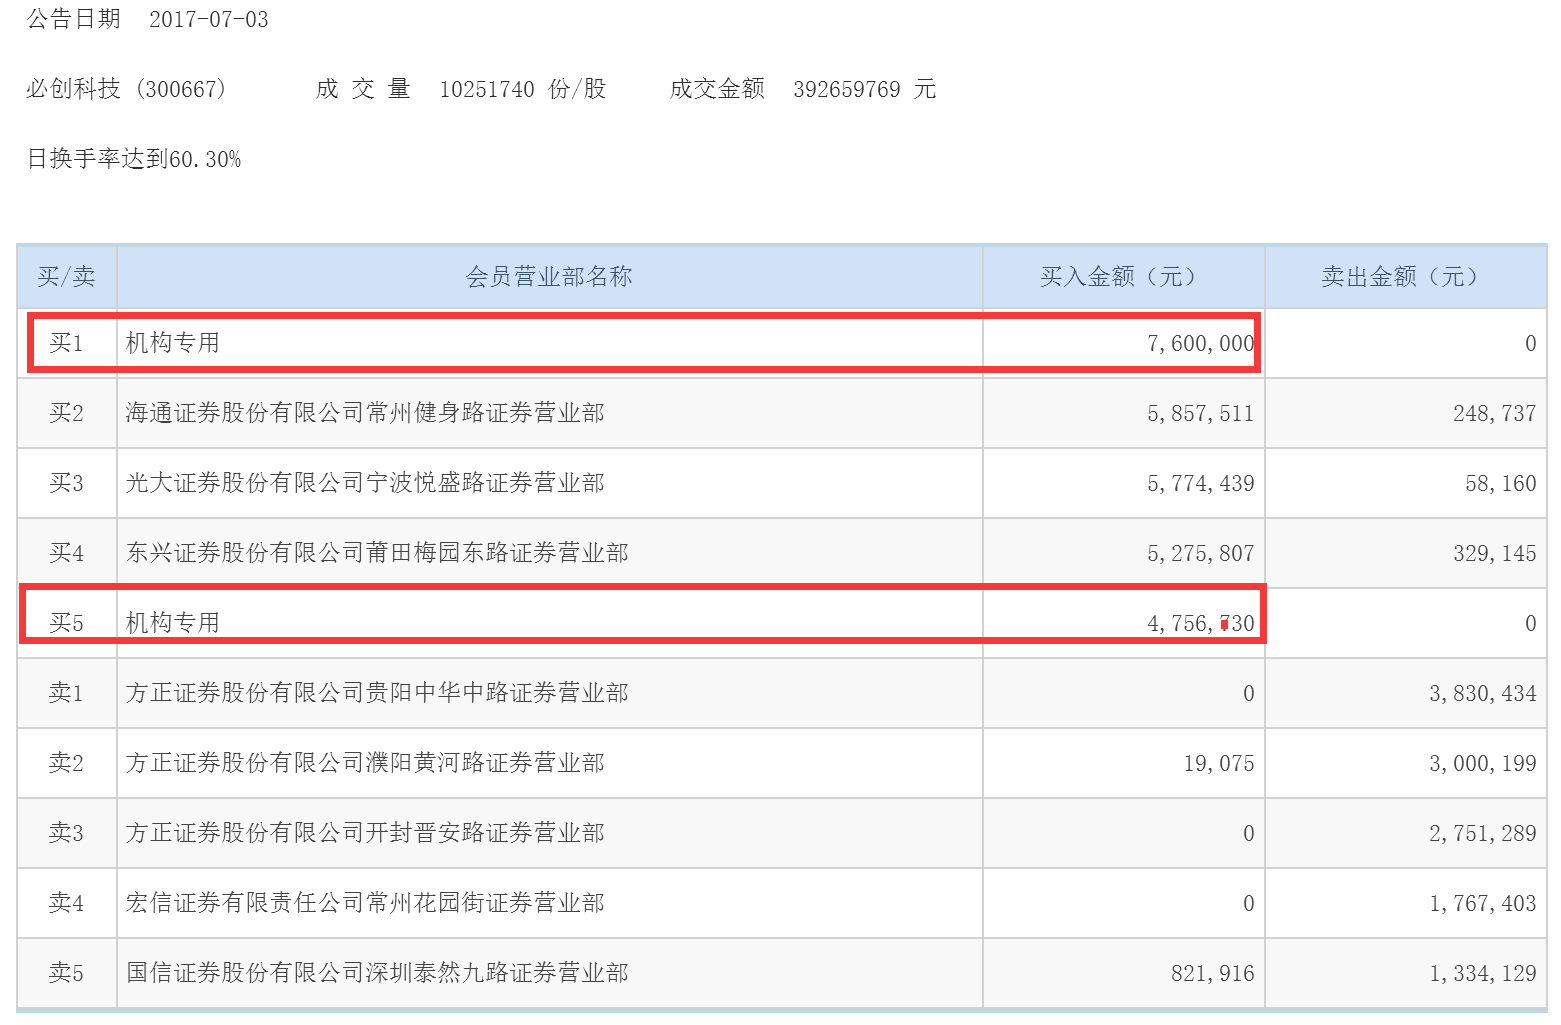The width and height of the screenshot is (1561, 1025).
Task: Click the turnover amount 392659769
Action: click(x=847, y=89)
